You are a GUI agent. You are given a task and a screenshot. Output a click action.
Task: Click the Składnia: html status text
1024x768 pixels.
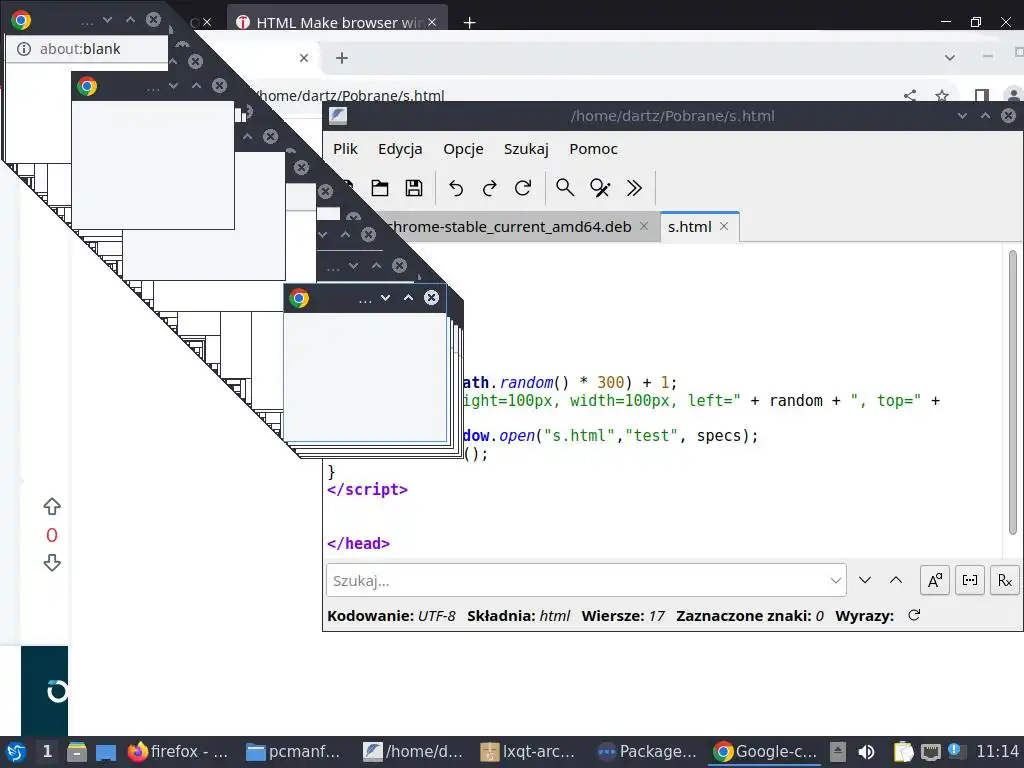519,616
